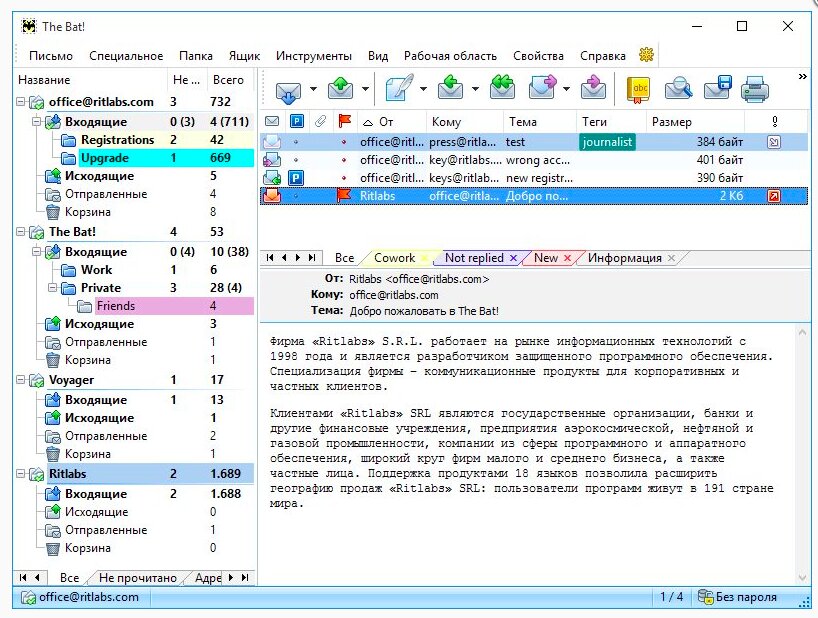Screen dimensions: 818x618
Task: Click the search messages magnifier icon
Action: click(x=678, y=90)
